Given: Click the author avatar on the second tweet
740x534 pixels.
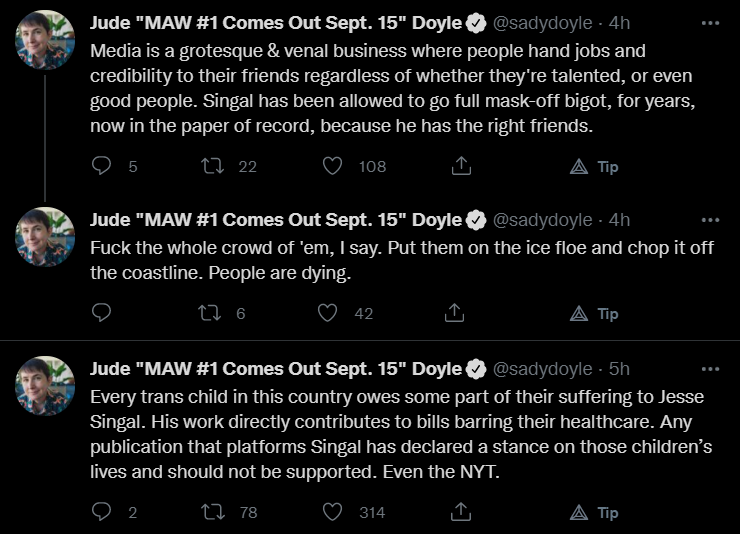Looking at the screenshot, I should point(46,237).
